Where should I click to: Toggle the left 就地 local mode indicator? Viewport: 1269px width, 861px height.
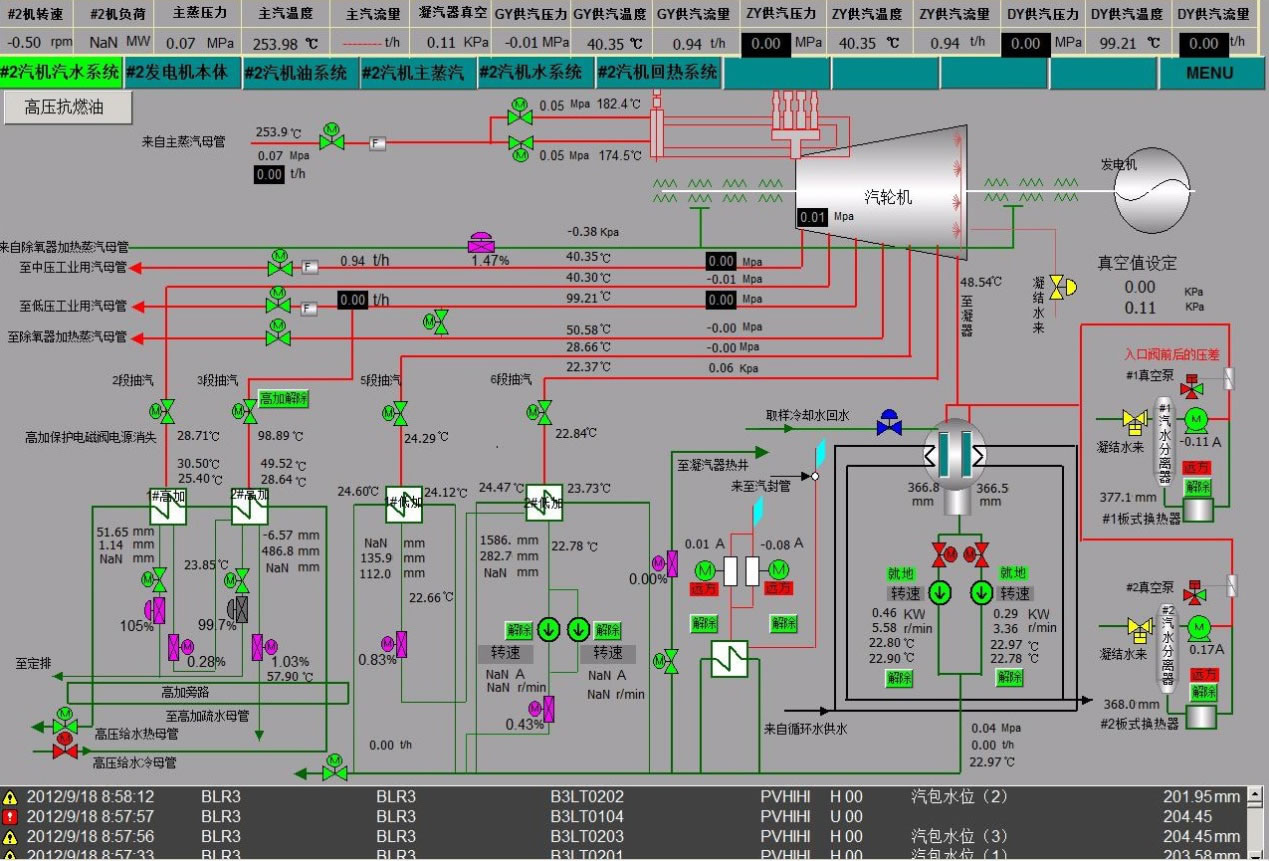901,573
